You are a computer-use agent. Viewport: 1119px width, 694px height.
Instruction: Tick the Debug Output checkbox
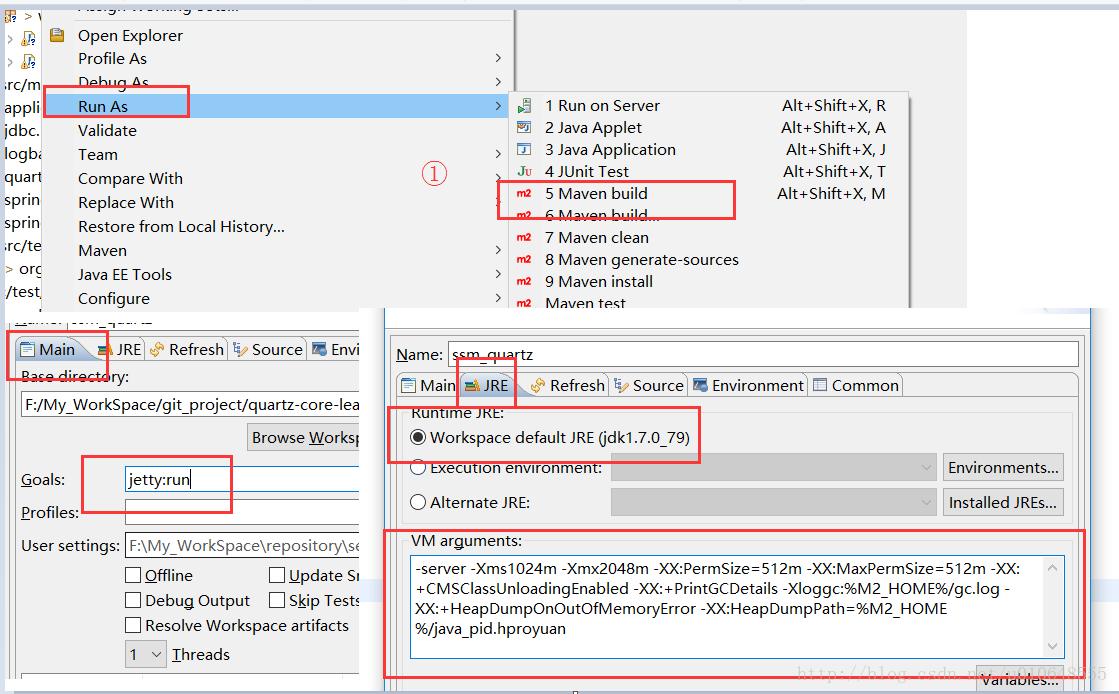(133, 600)
